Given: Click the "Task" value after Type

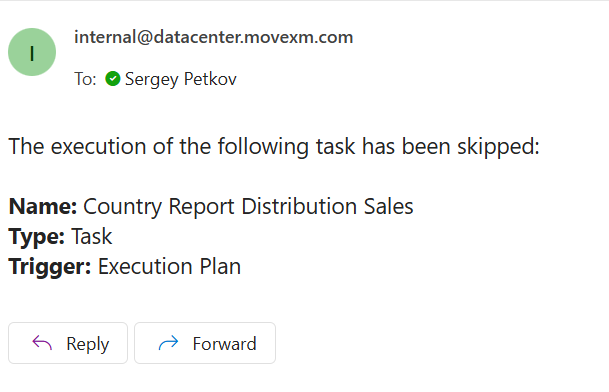Looking at the screenshot, I should pos(92,236).
